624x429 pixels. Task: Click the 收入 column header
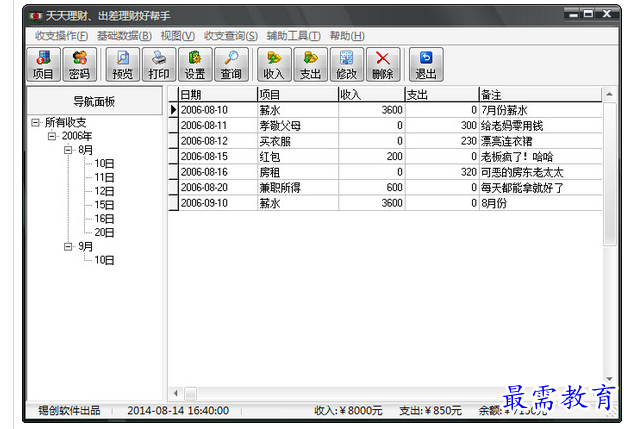(372, 95)
